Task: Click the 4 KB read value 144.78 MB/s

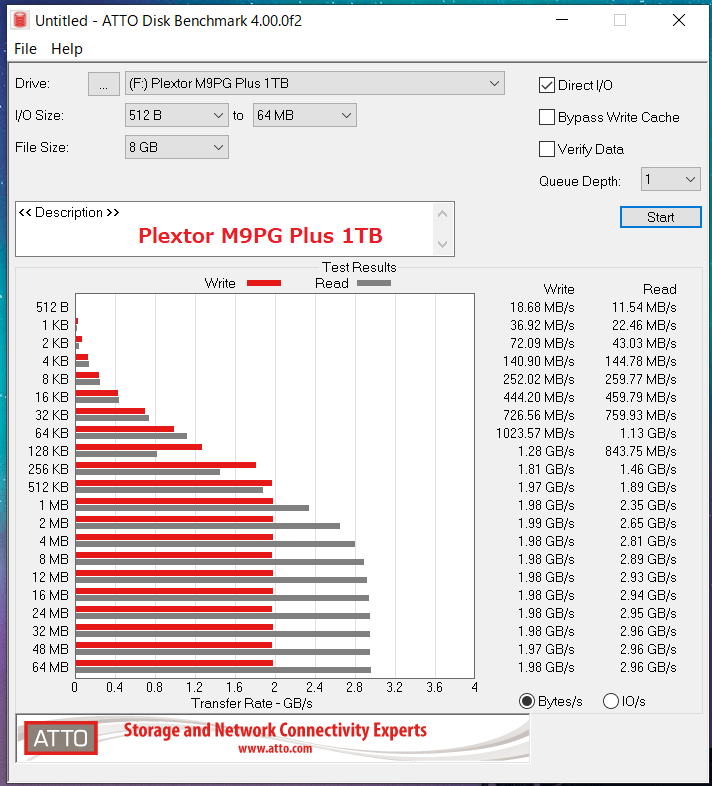Action: [x=640, y=361]
